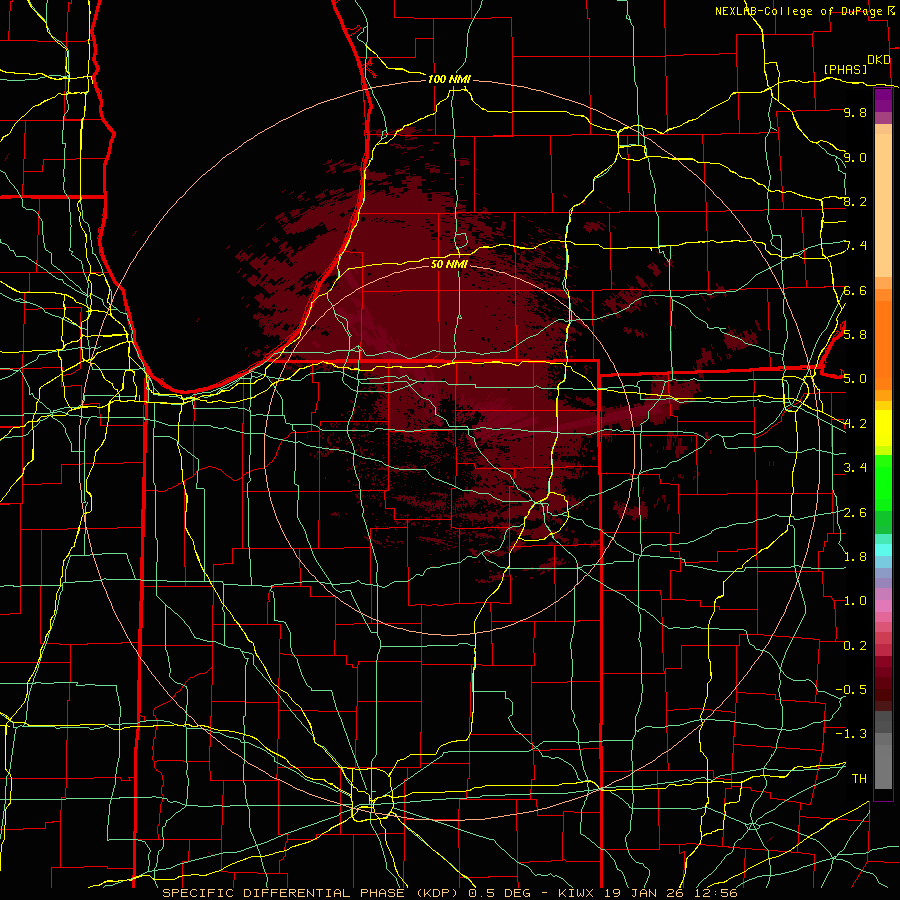Click the purple top segment of color bar
The width and height of the screenshot is (900, 900).
883,100
